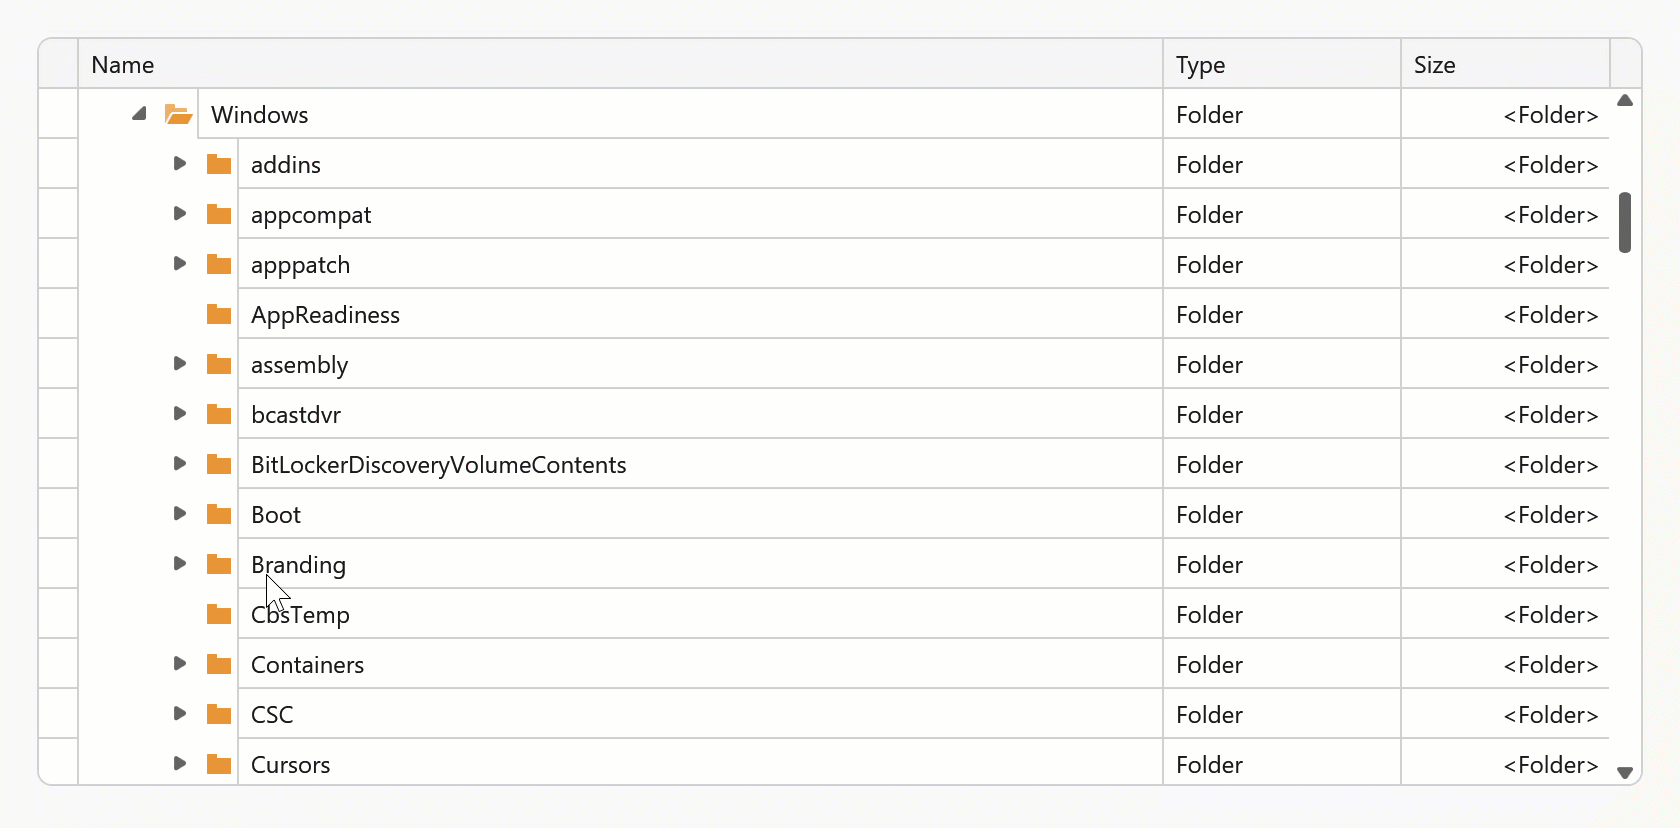
Task: Select the apppatch row
Action: pyautogui.click(x=700, y=263)
